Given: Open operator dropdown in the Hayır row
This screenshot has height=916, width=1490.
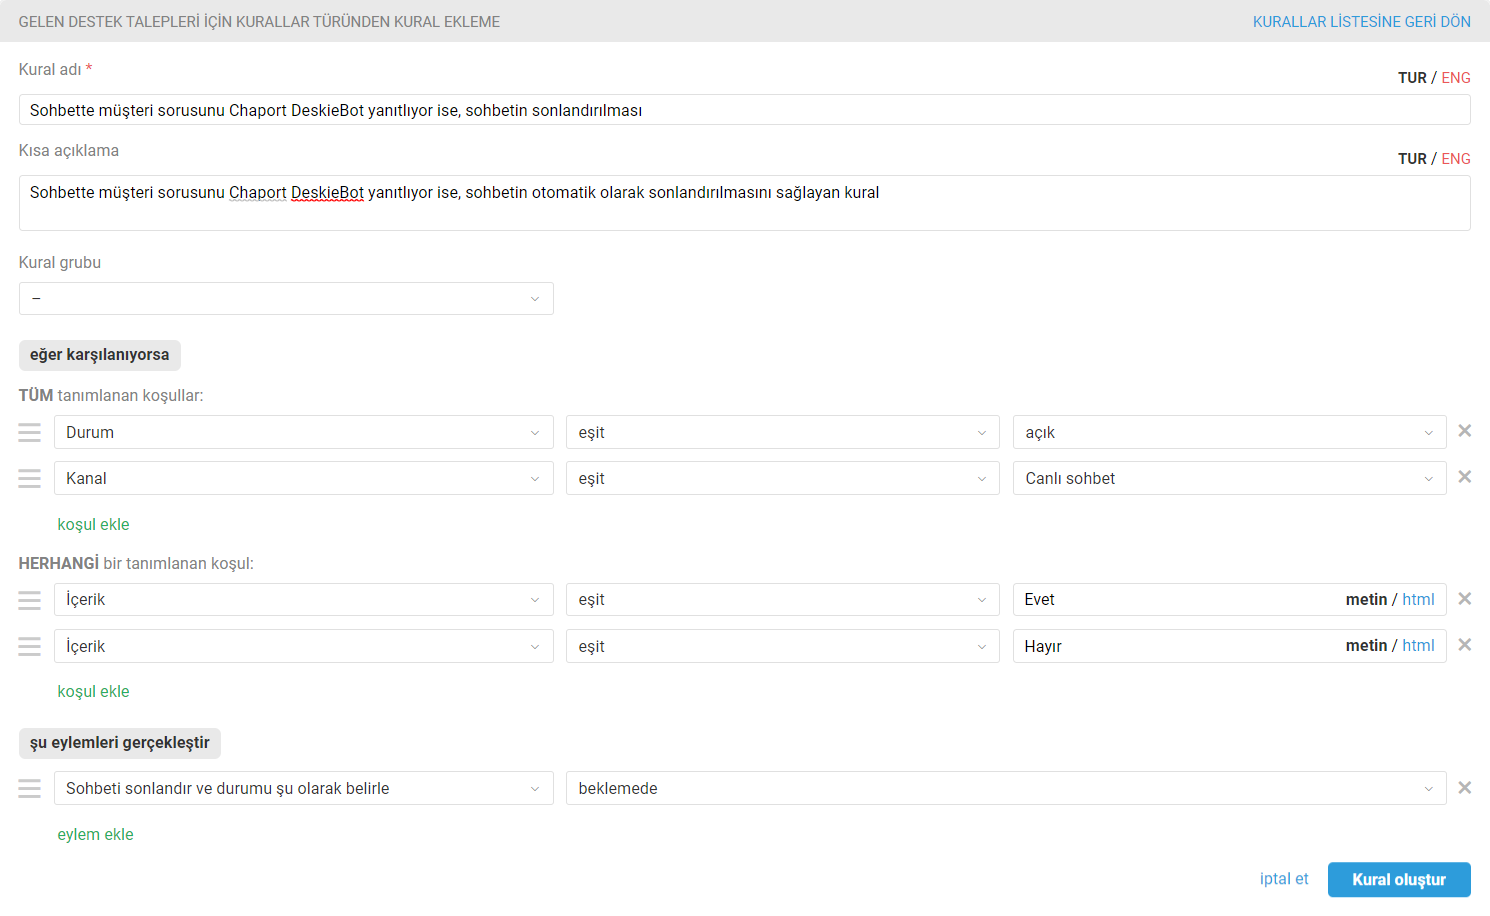Looking at the screenshot, I should click(x=783, y=646).
